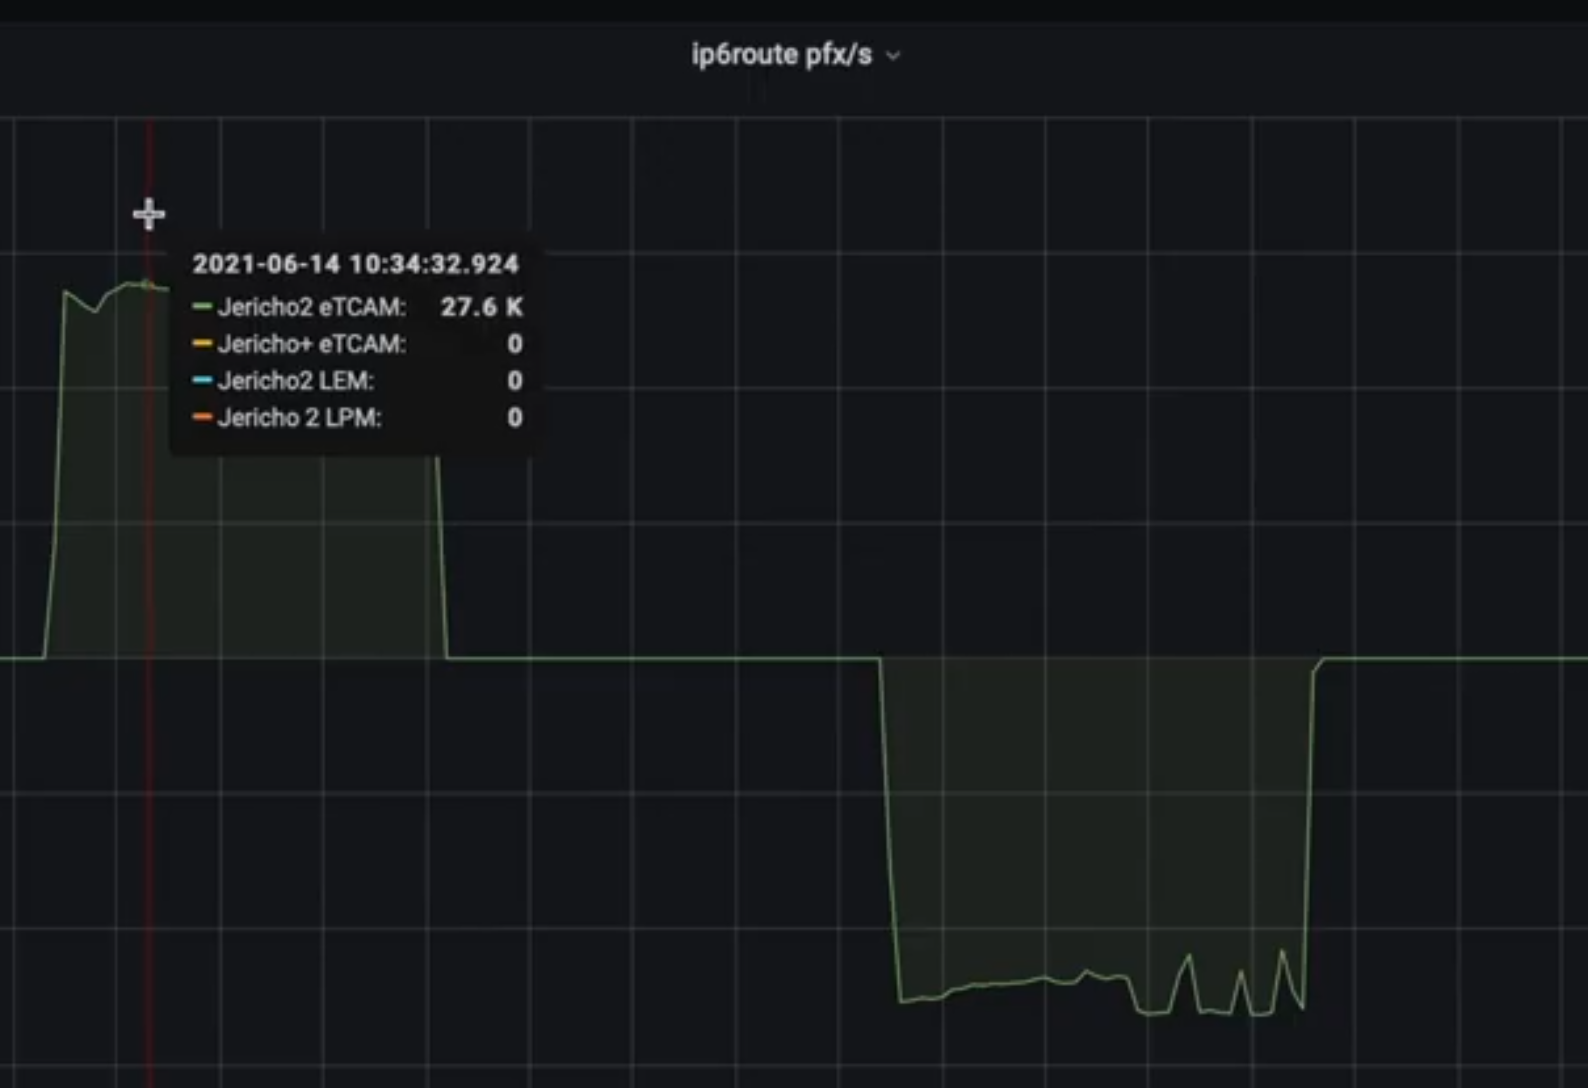Click the 2021-06-14 10:34:32.924 tooltip timestamp
Screen dimensions: 1588x1088
click(355, 264)
